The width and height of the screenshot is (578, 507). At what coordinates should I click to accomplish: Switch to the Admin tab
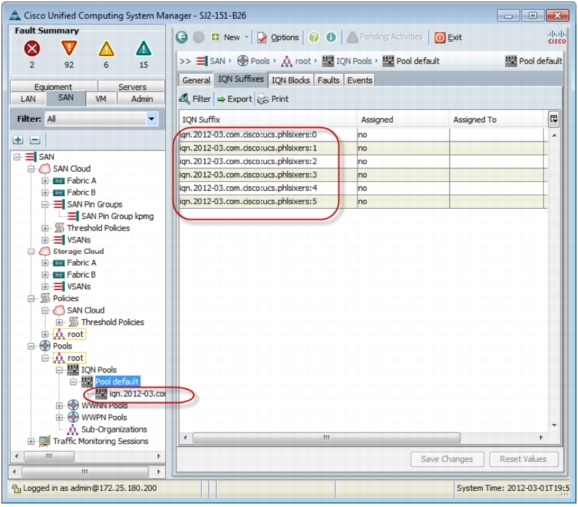142,99
